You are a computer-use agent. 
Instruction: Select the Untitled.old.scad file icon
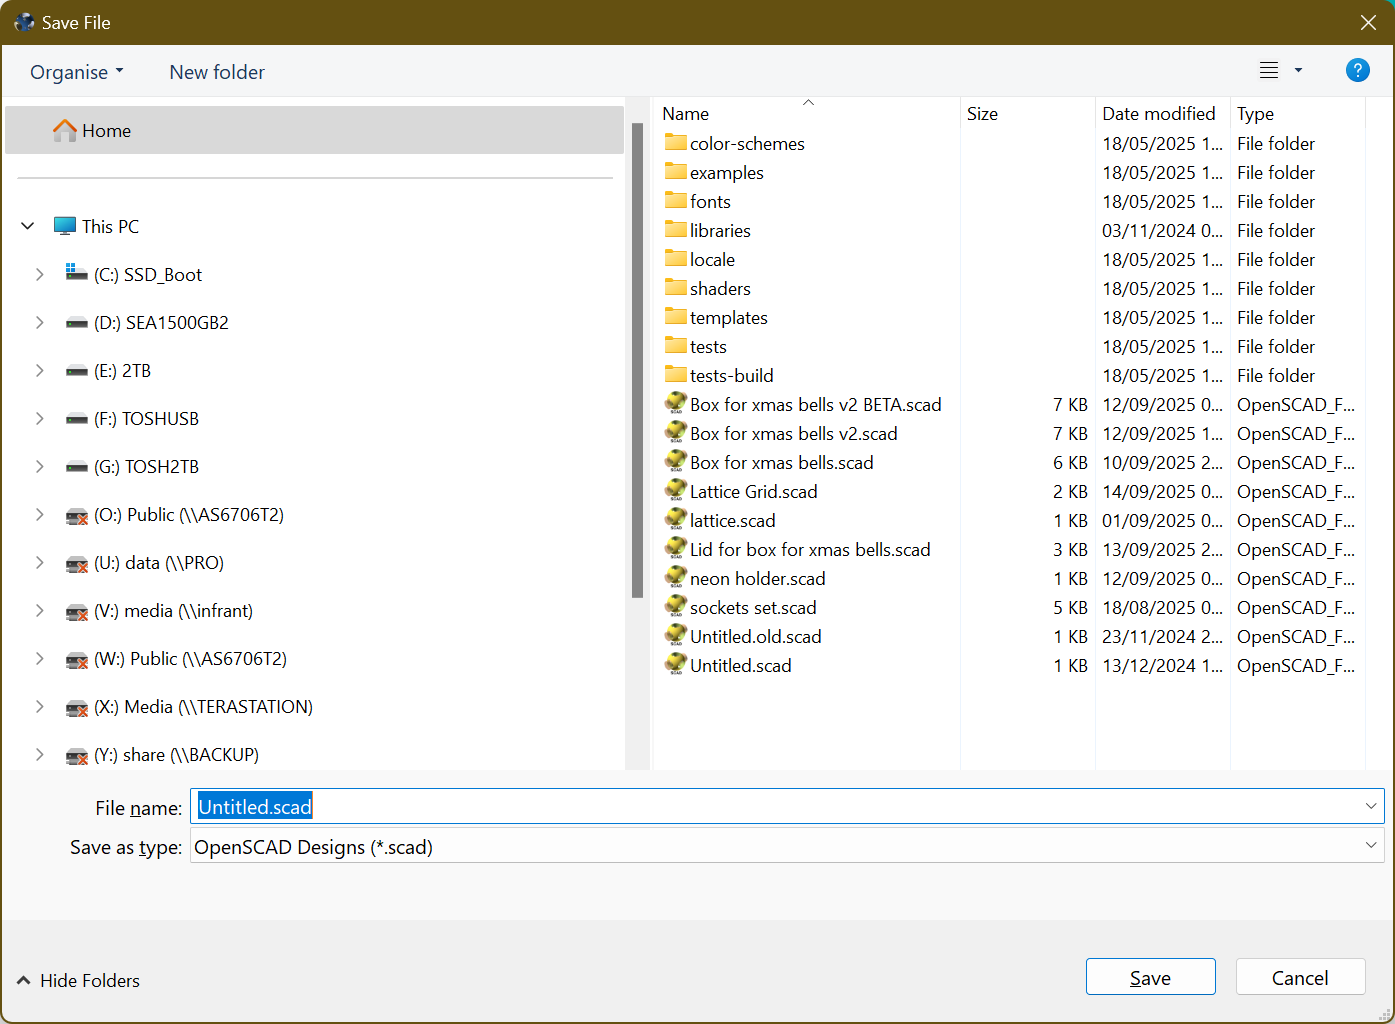675,636
